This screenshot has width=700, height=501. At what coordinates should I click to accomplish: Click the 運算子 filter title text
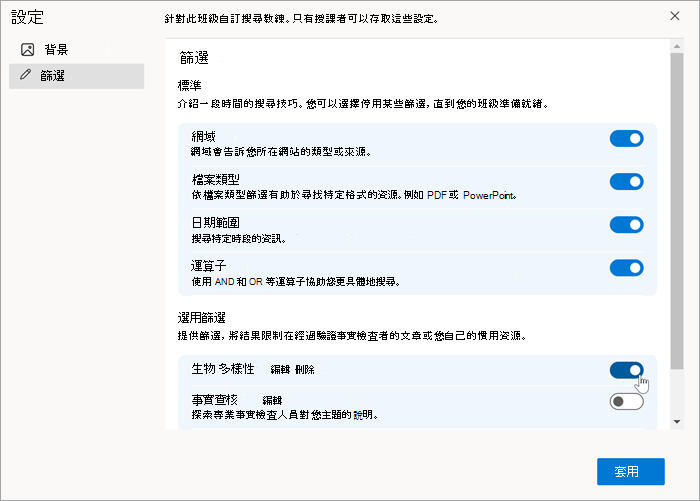click(209, 266)
